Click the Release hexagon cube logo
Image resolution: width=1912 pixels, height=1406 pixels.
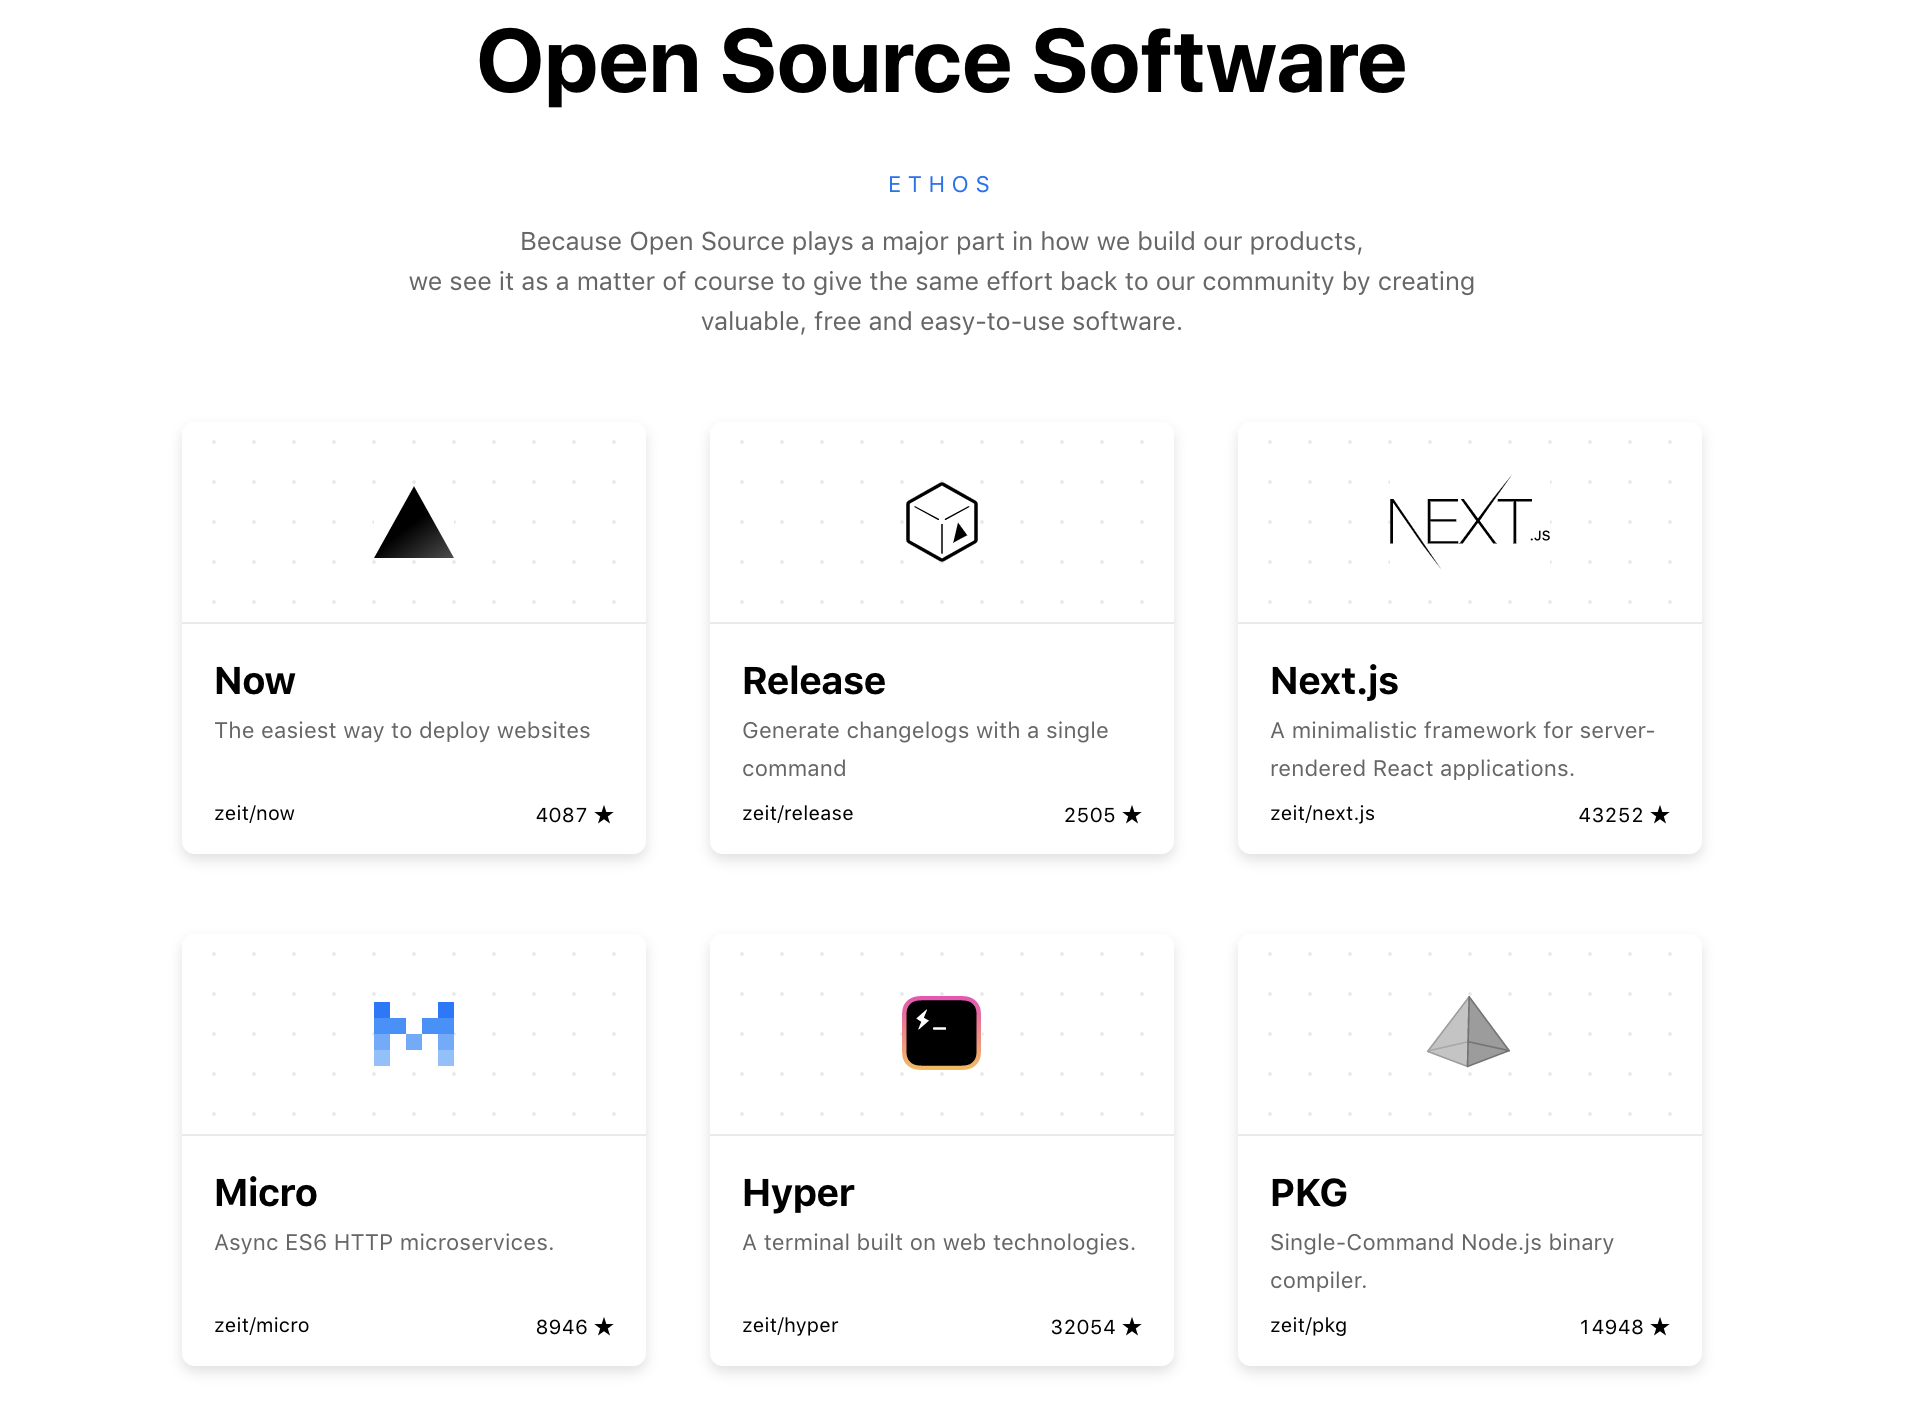coord(941,522)
